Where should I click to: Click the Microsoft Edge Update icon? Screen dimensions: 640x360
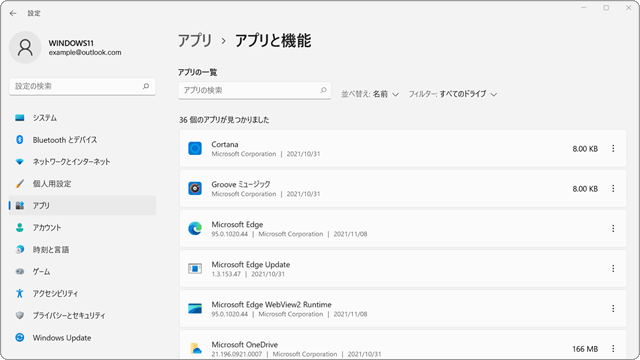(195, 269)
